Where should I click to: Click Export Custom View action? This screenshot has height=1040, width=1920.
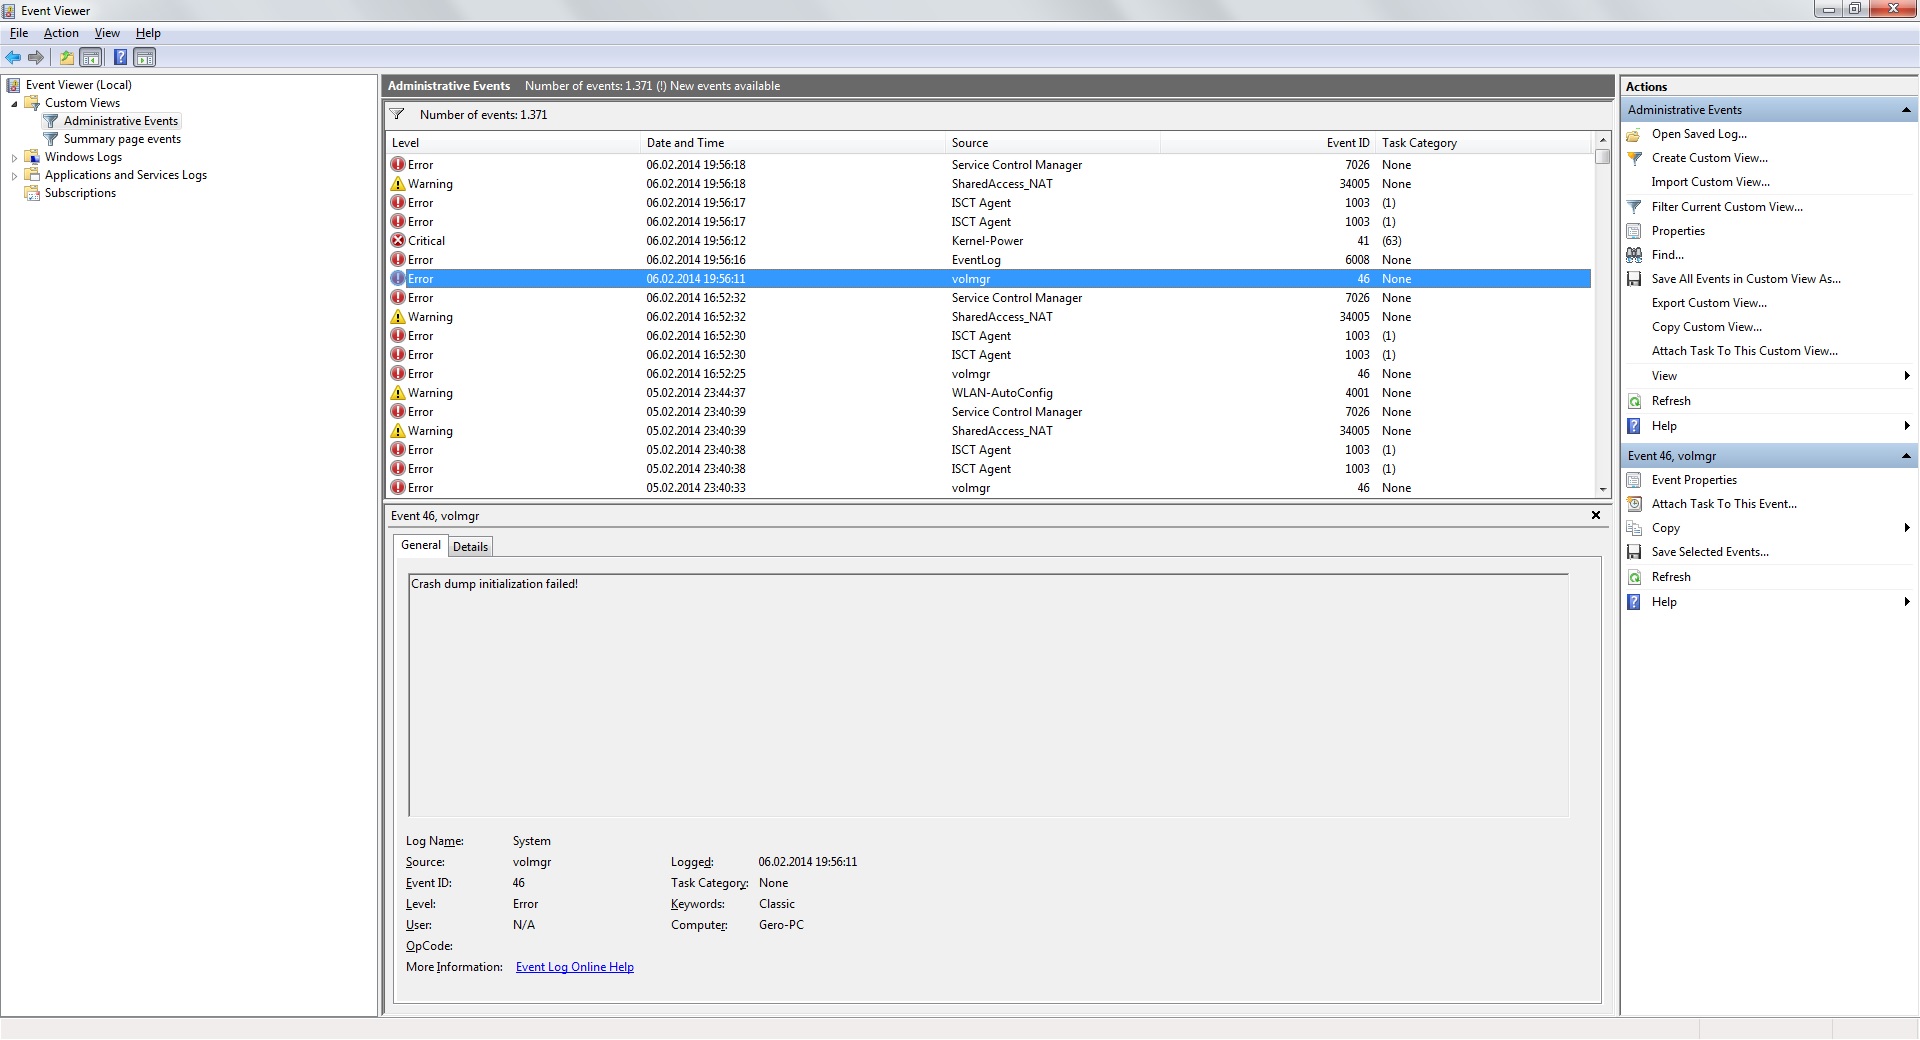(x=1709, y=303)
